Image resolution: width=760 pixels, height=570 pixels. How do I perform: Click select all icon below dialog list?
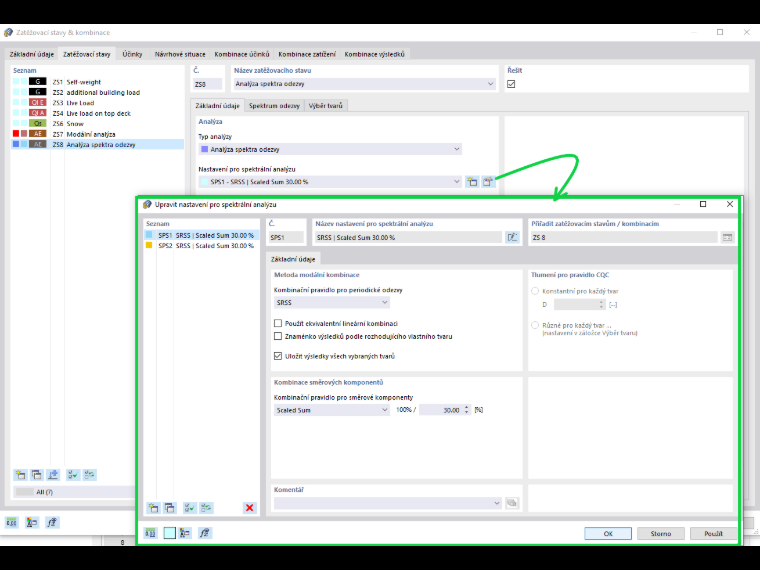pos(189,507)
